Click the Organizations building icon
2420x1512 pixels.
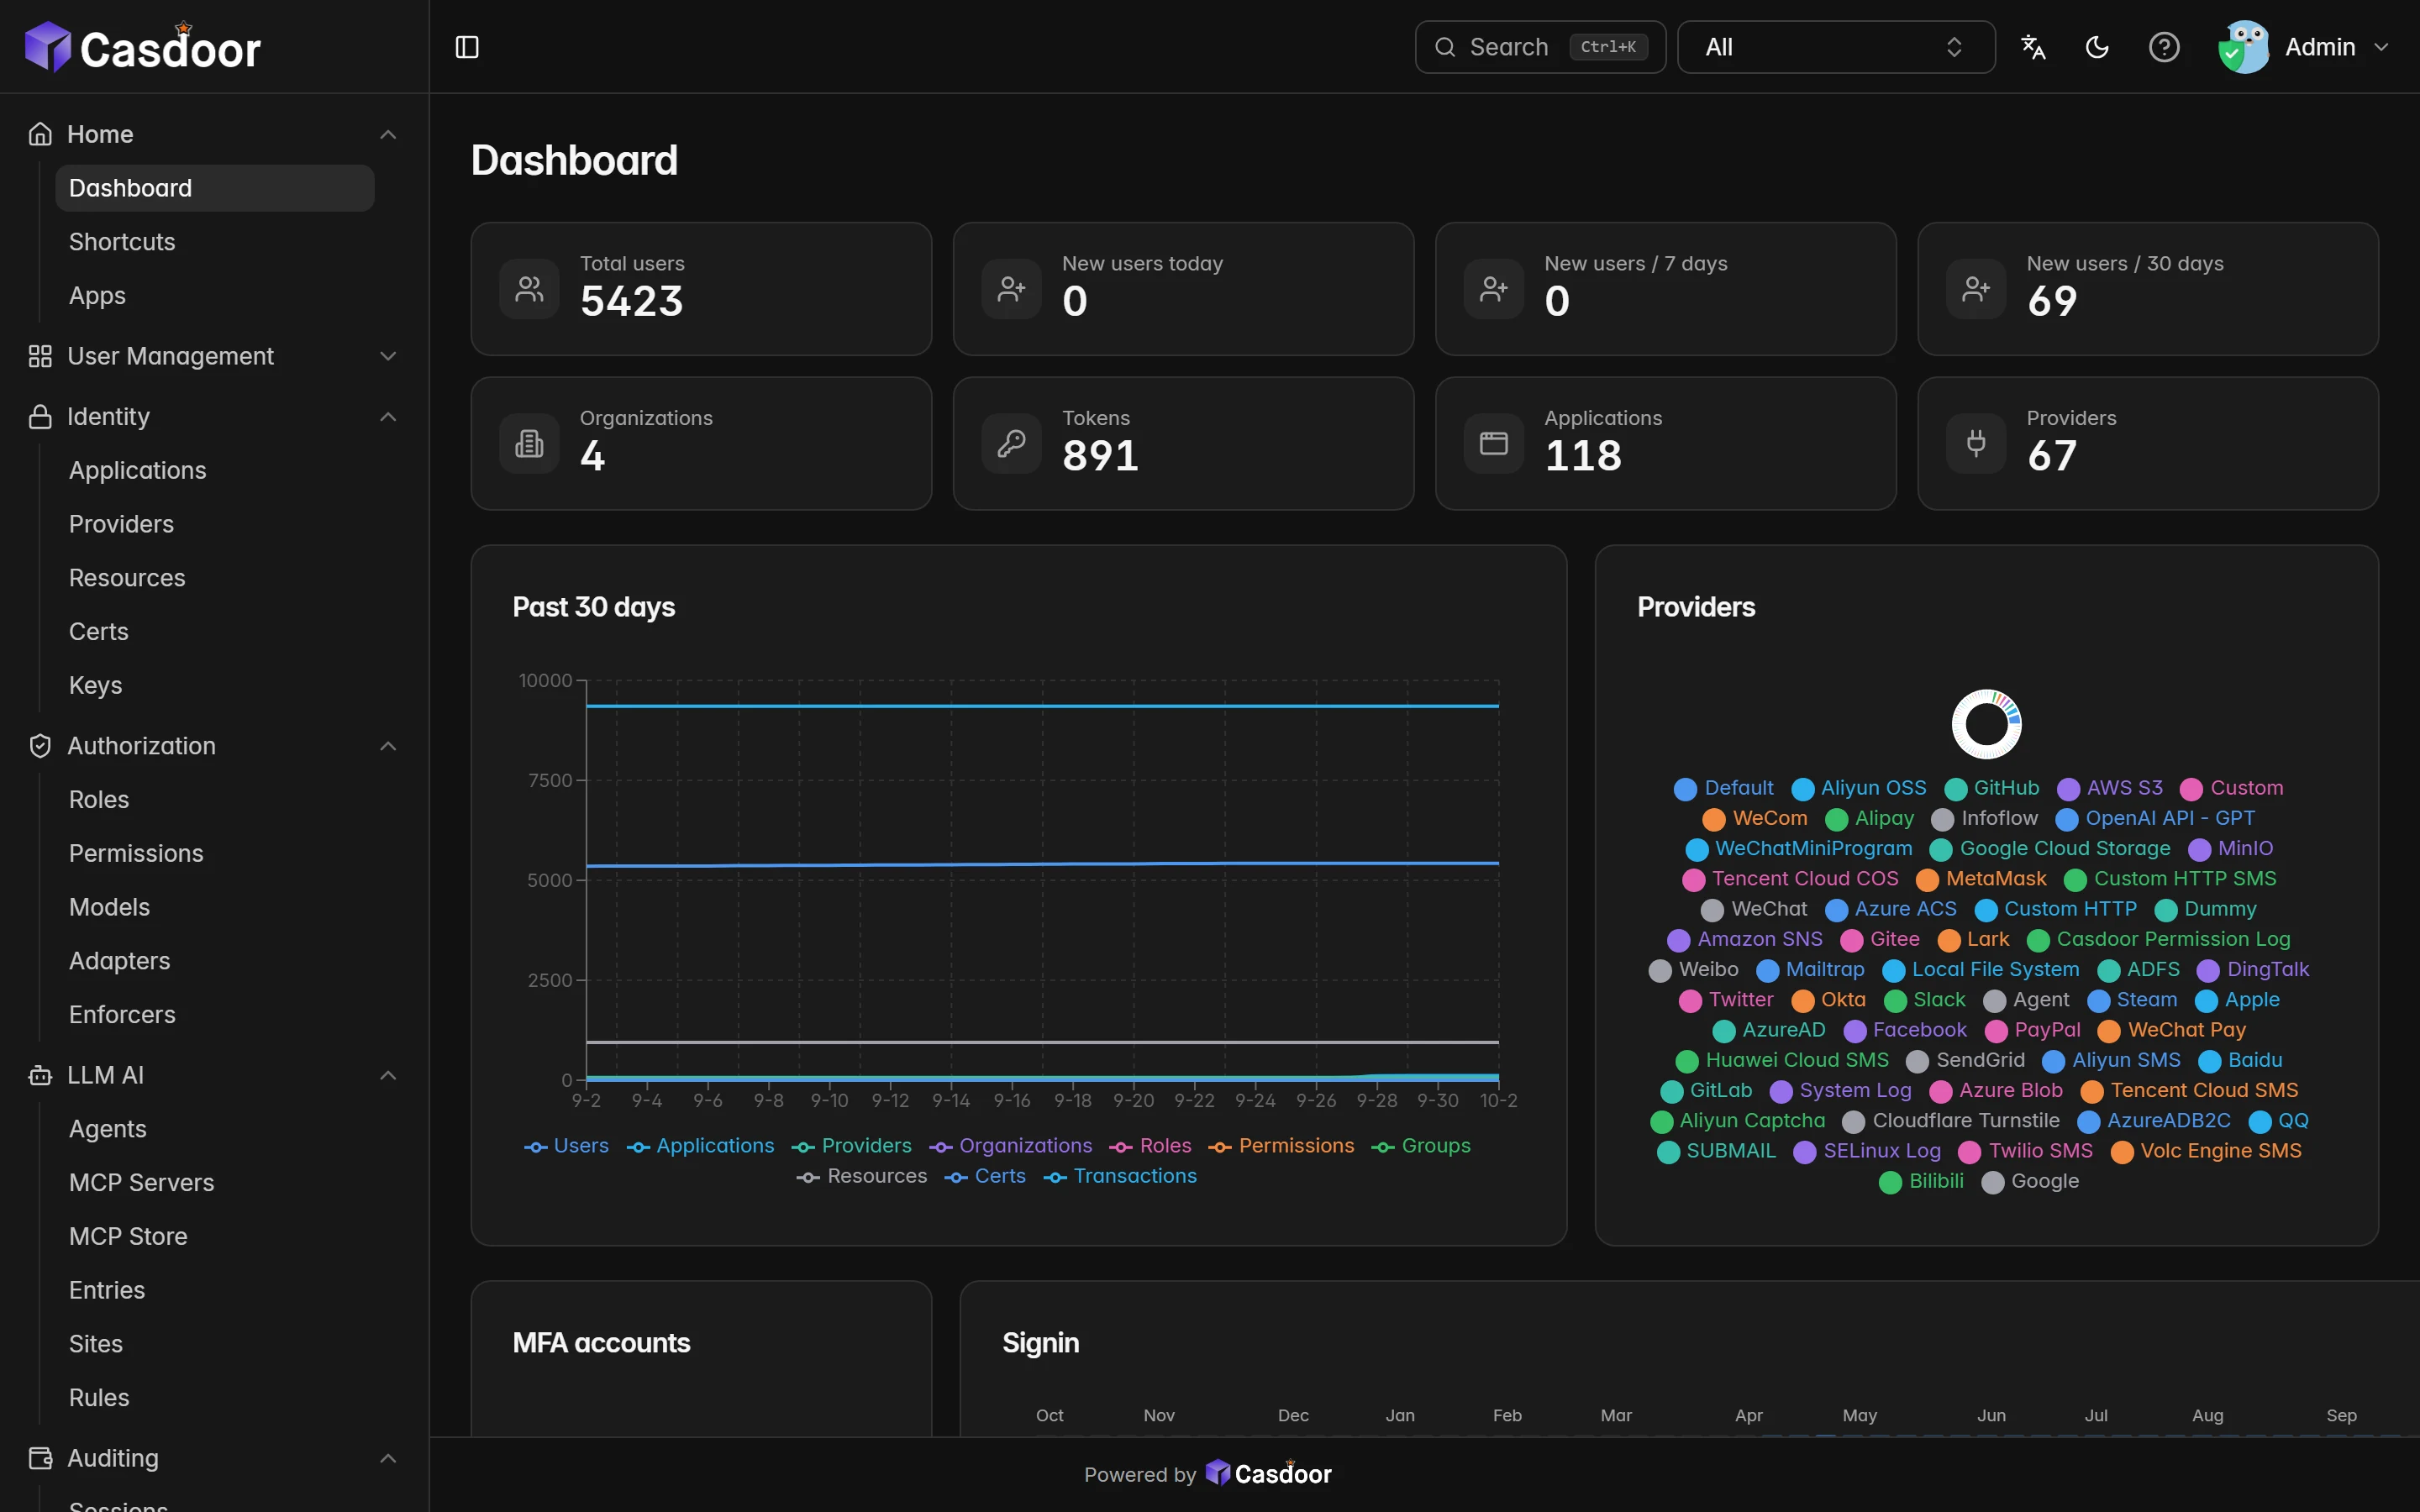[529, 443]
